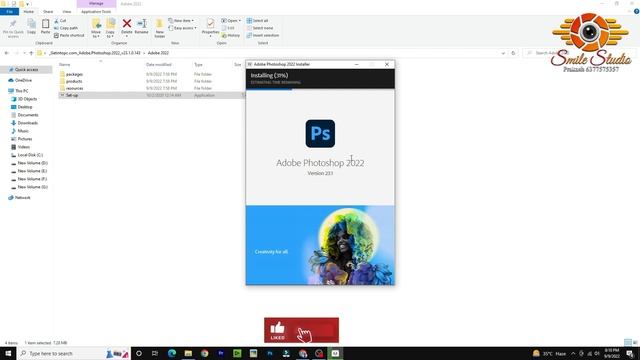The width and height of the screenshot is (640, 360).
Task: Click the Manage contextual tab
Action: click(x=96, y=4)
